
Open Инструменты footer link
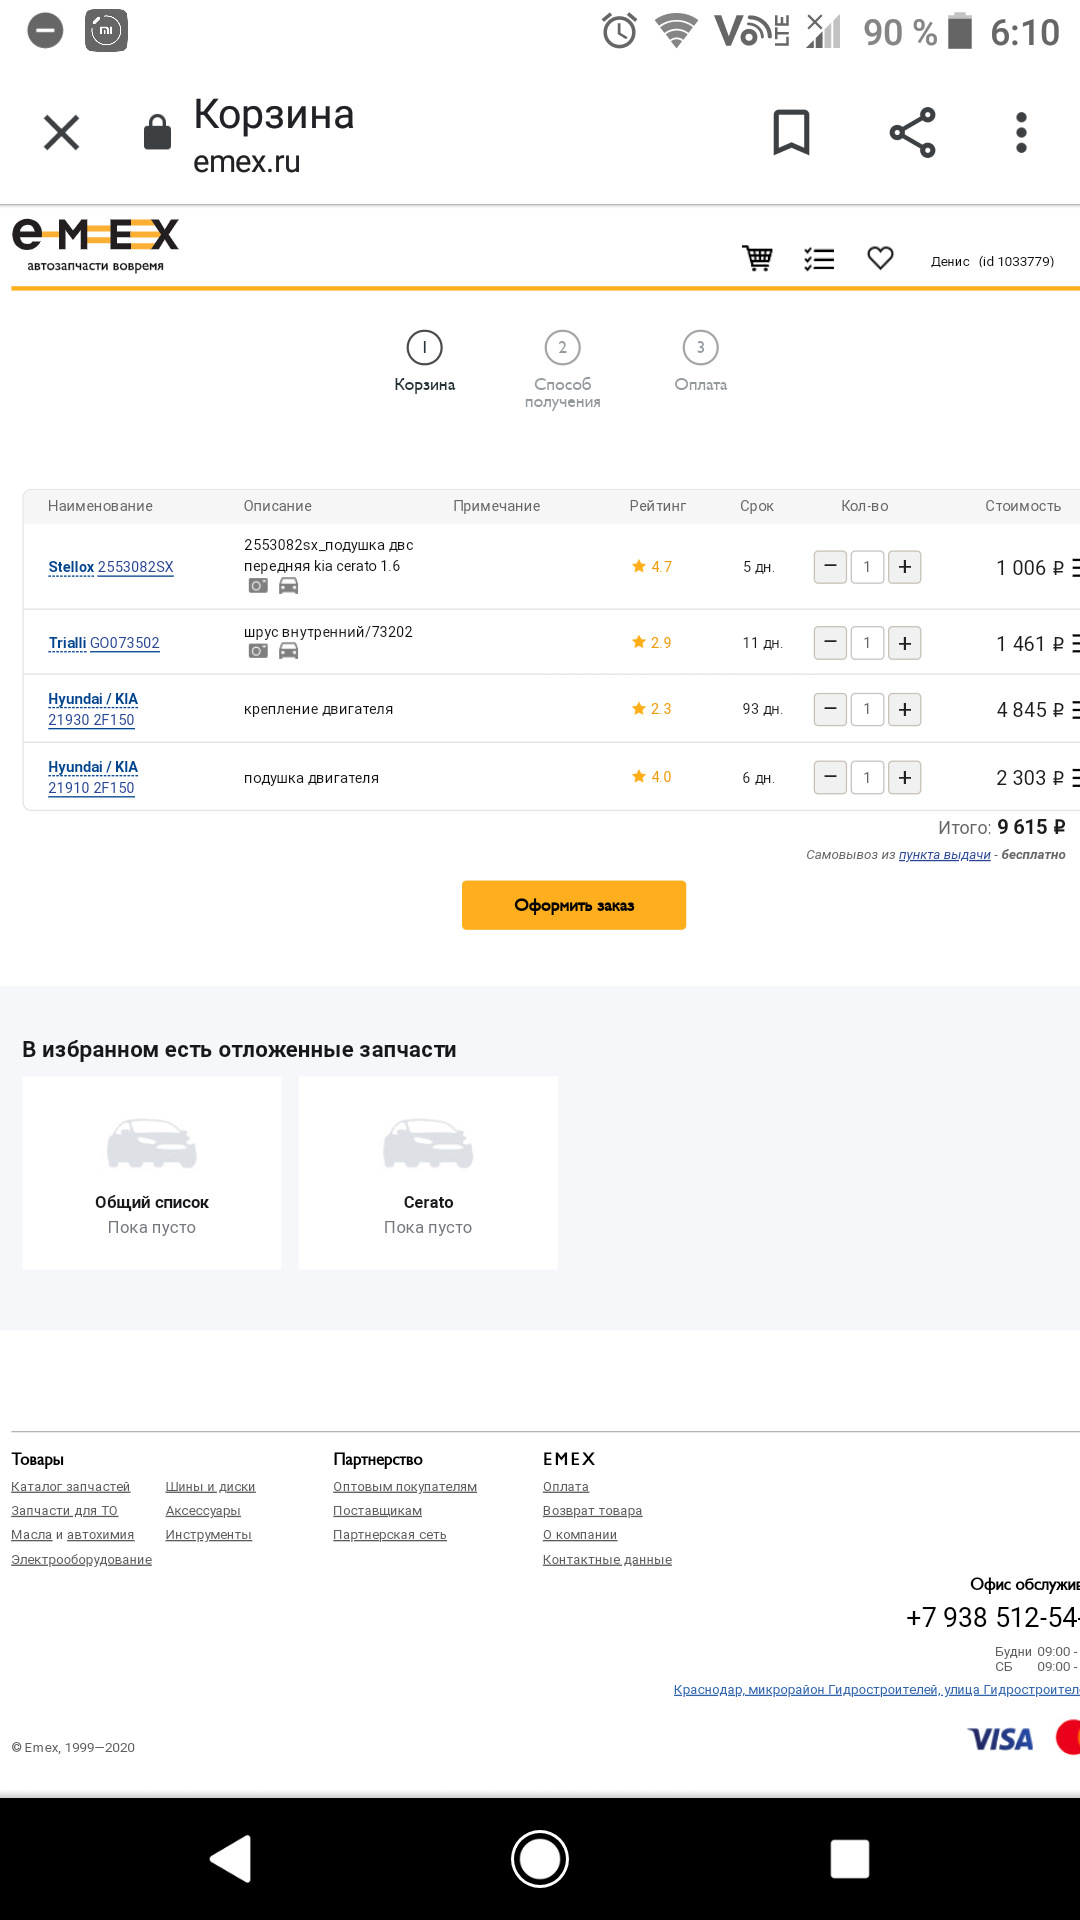[208, 1535]
